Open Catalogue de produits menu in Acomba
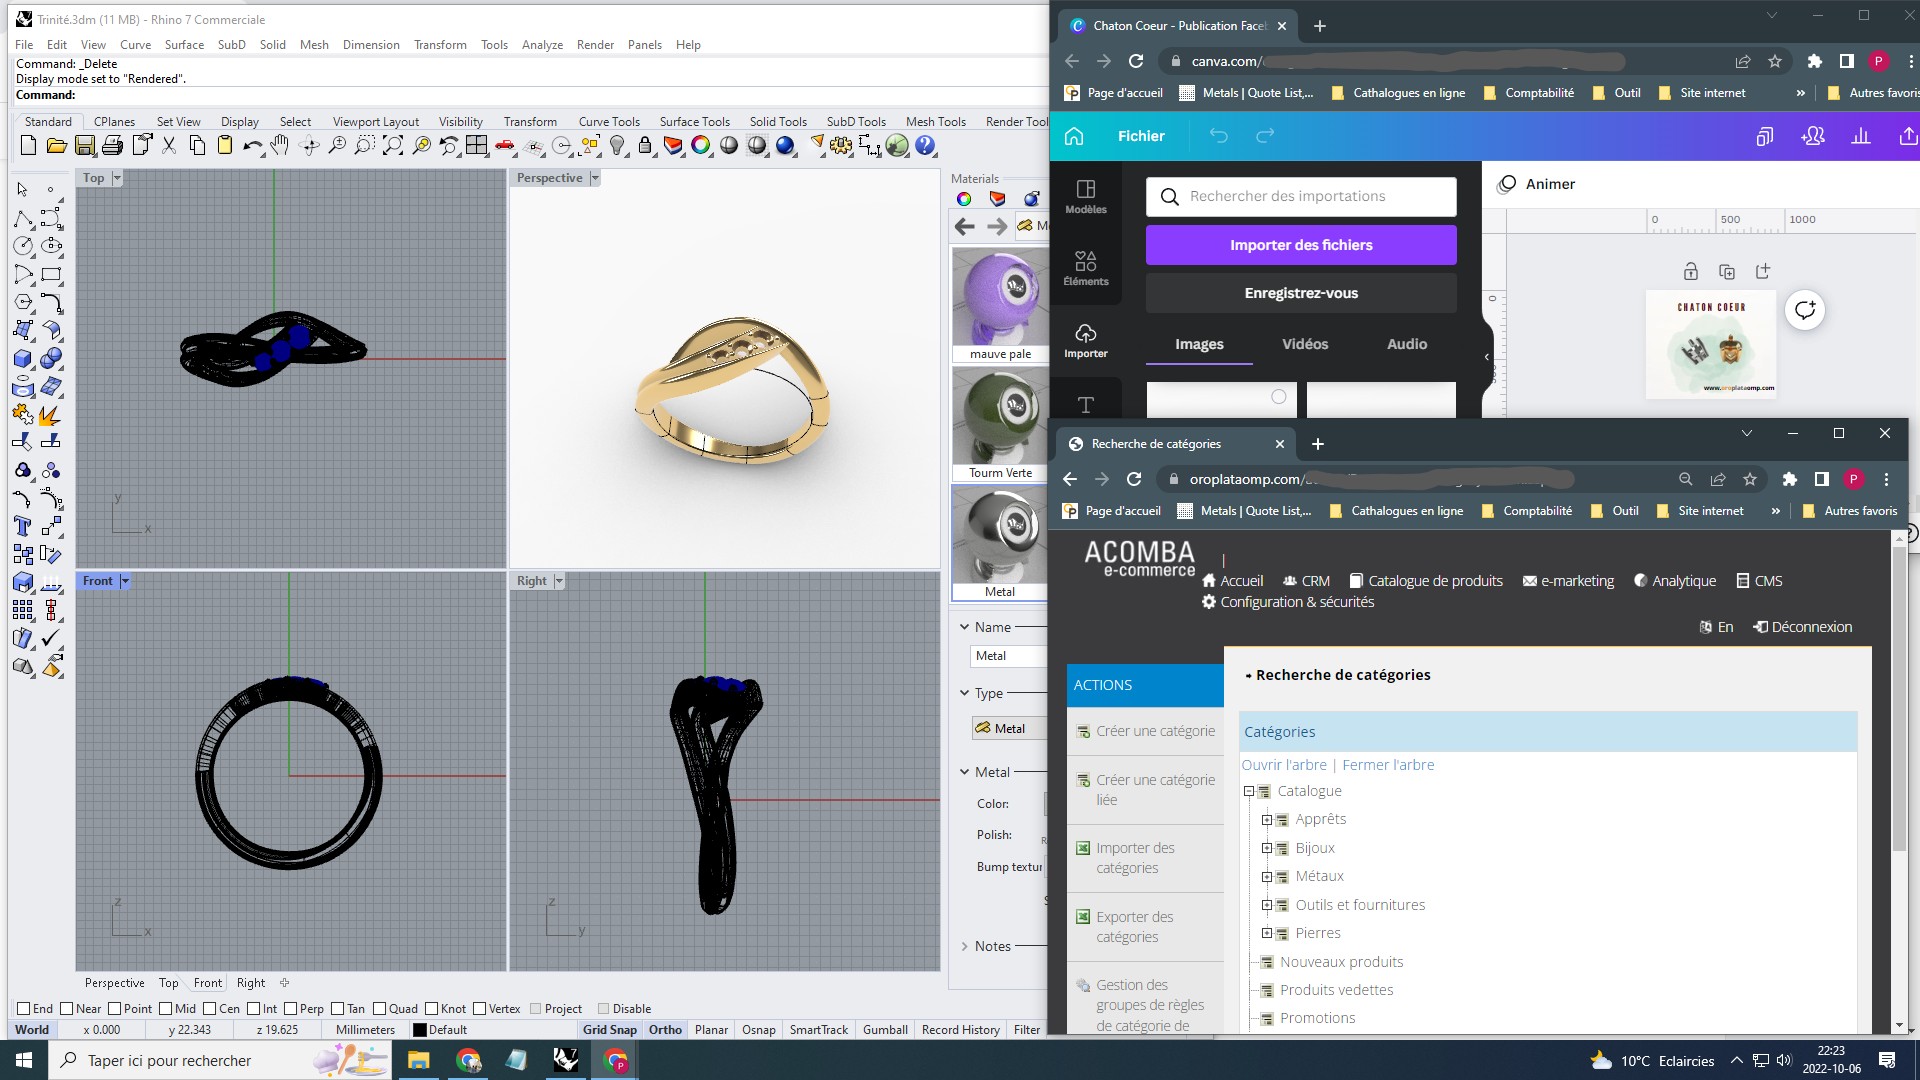This screenshot has width=1920, height=1080. [x=1426, y=581]
